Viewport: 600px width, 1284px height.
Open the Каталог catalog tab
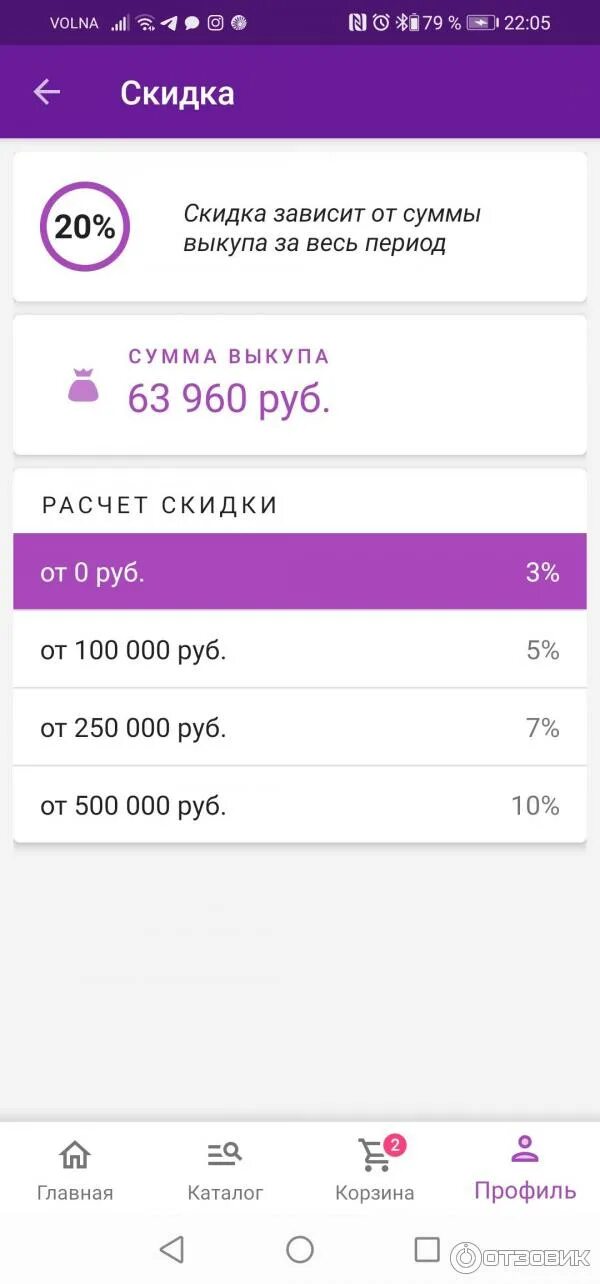pos(225,1169)
